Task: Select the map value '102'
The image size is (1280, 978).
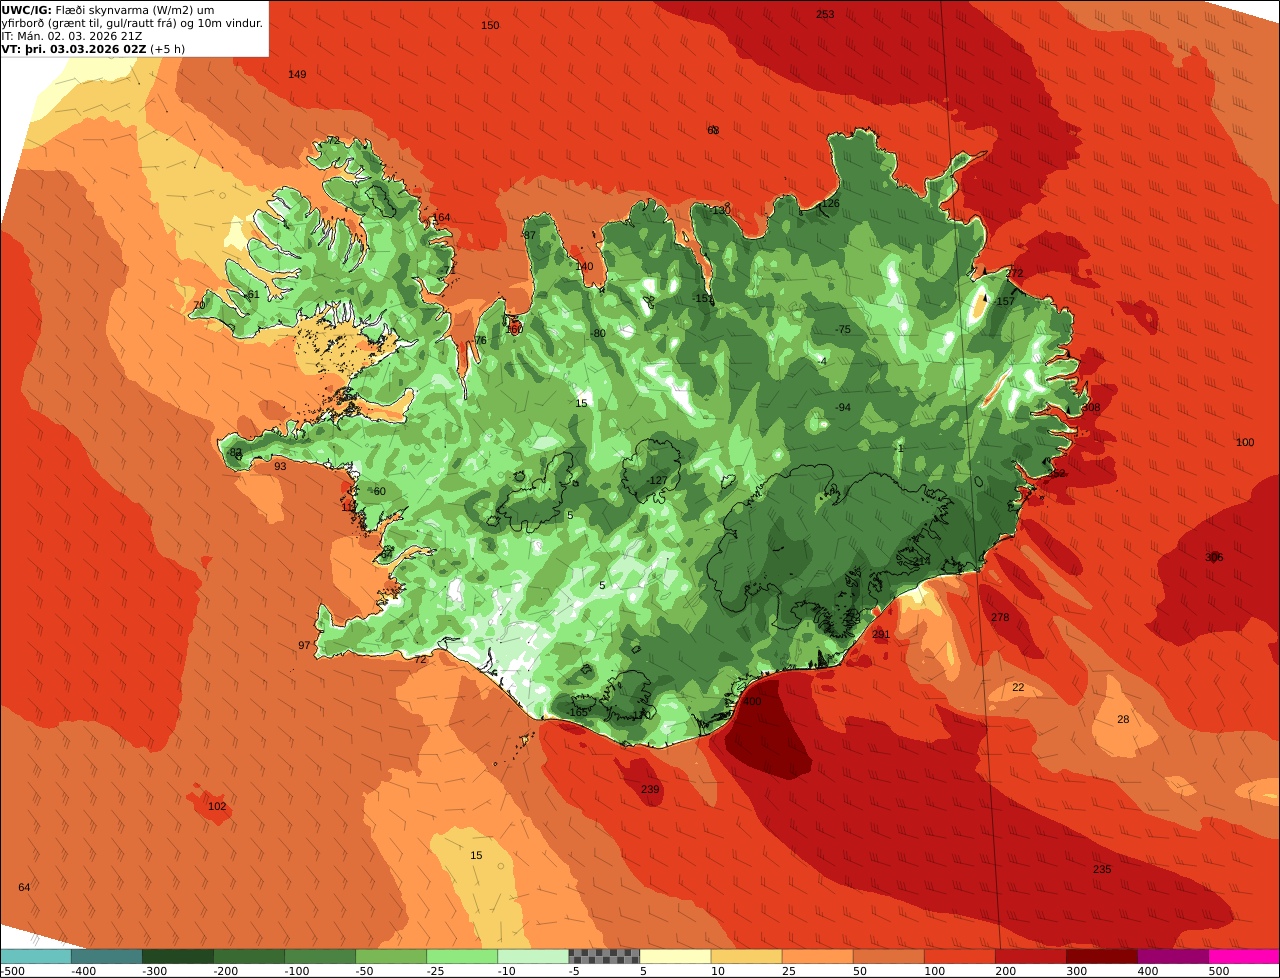Action: pyautogui.click(x=217, y=807)
